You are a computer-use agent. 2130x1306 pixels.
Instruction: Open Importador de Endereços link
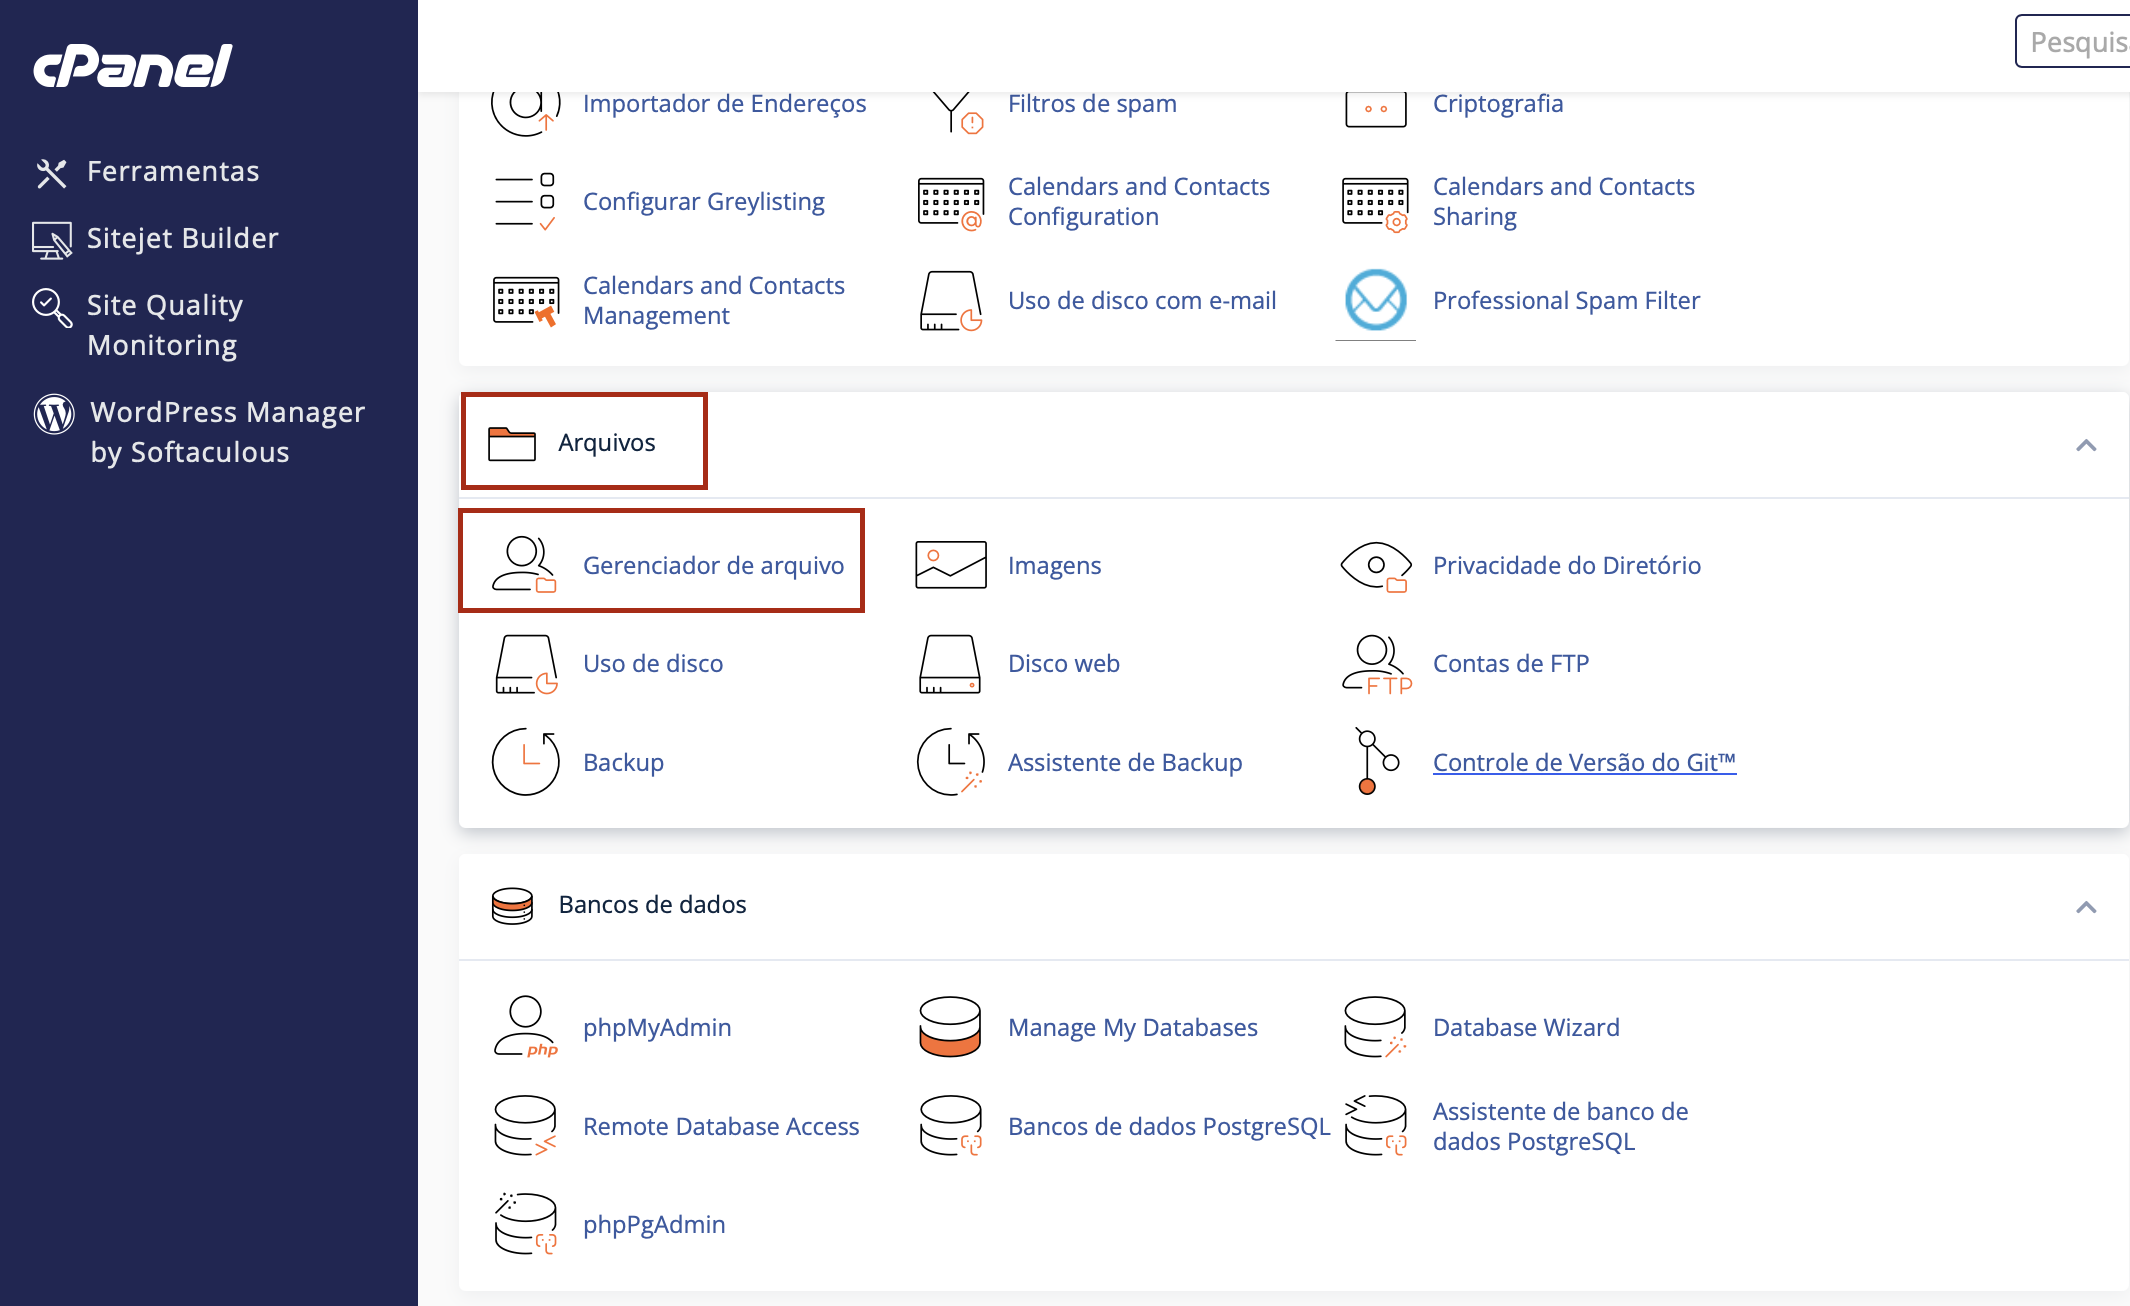point(724,104)
